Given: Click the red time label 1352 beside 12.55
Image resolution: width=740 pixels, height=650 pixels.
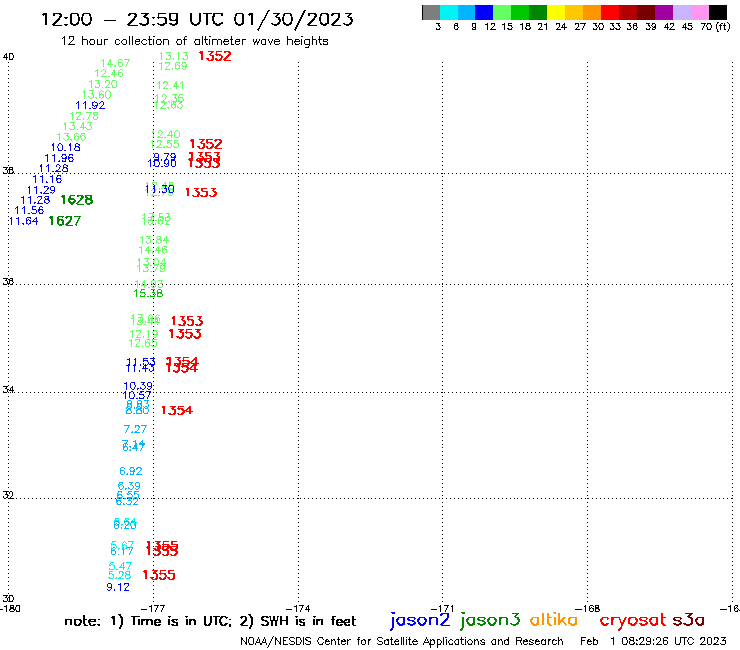Looking at the screenshot, I should pos(206,144).
